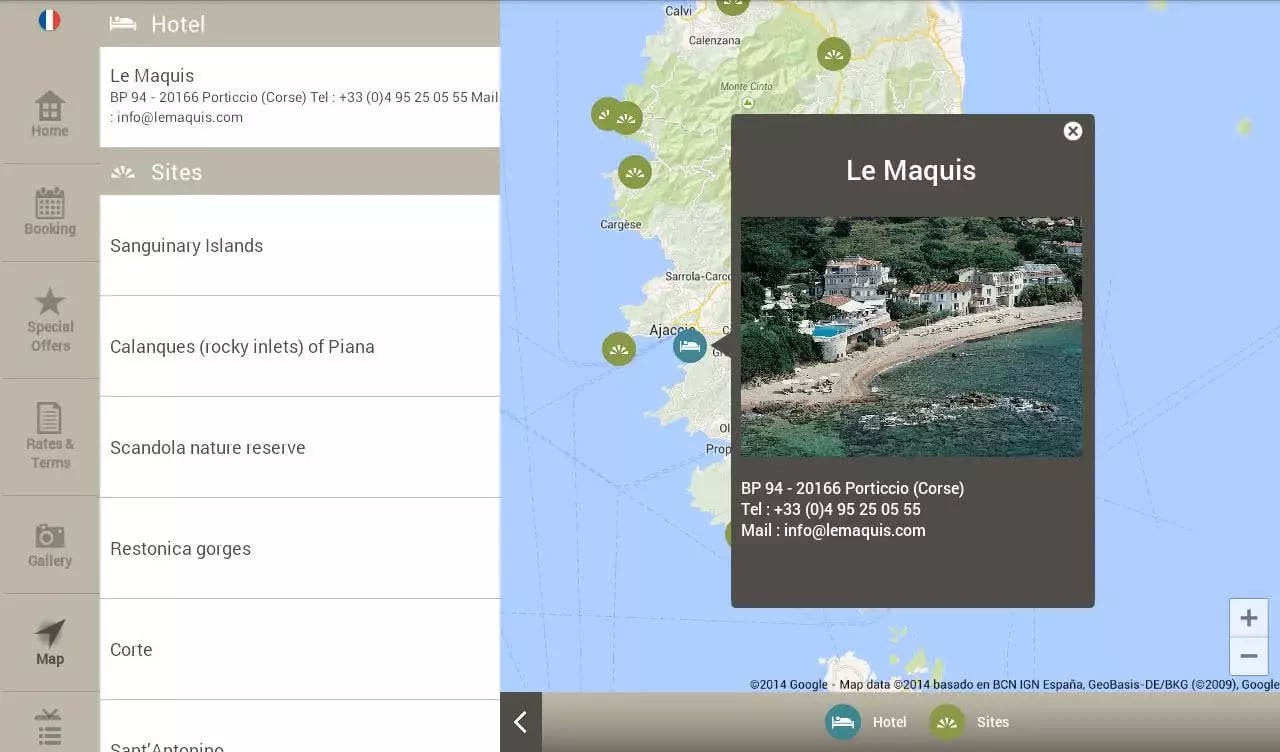
Task: Click the Google map attribution text
Action: pos(1015,685)
